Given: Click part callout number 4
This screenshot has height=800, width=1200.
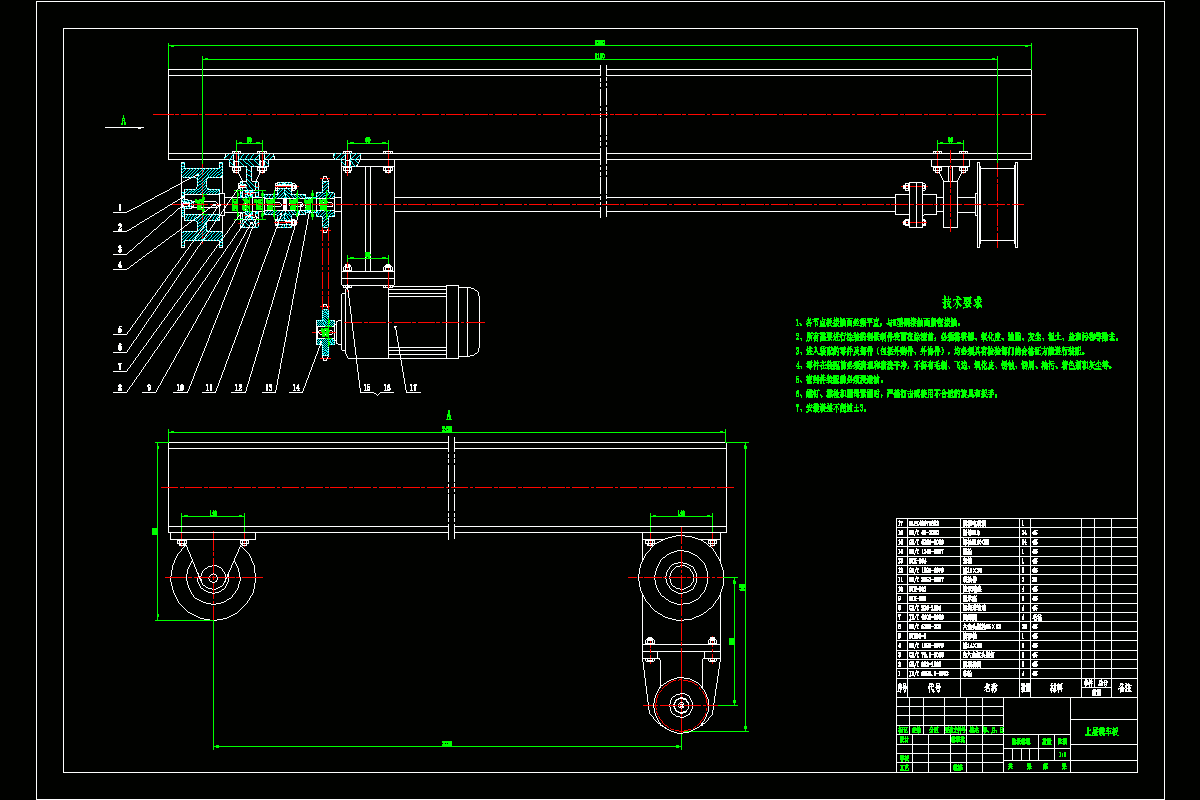Looking at the screenshot, I should coord(119,266).
